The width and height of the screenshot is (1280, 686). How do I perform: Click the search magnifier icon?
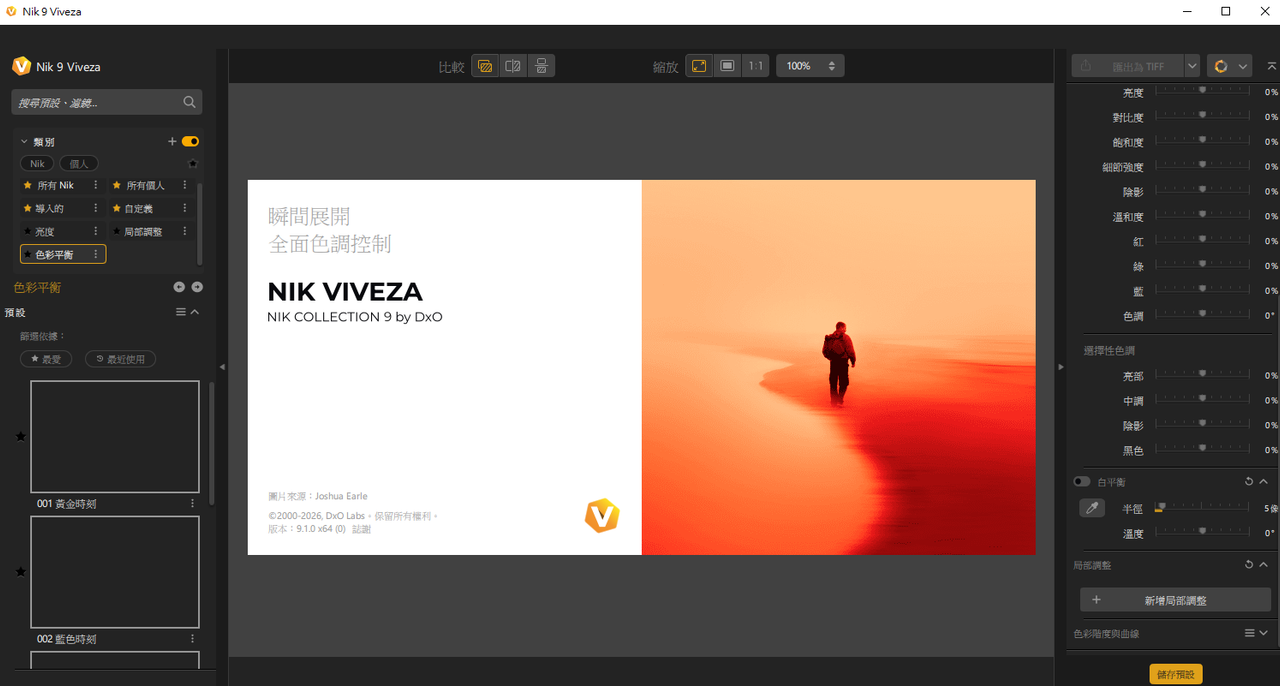[190, 102]
